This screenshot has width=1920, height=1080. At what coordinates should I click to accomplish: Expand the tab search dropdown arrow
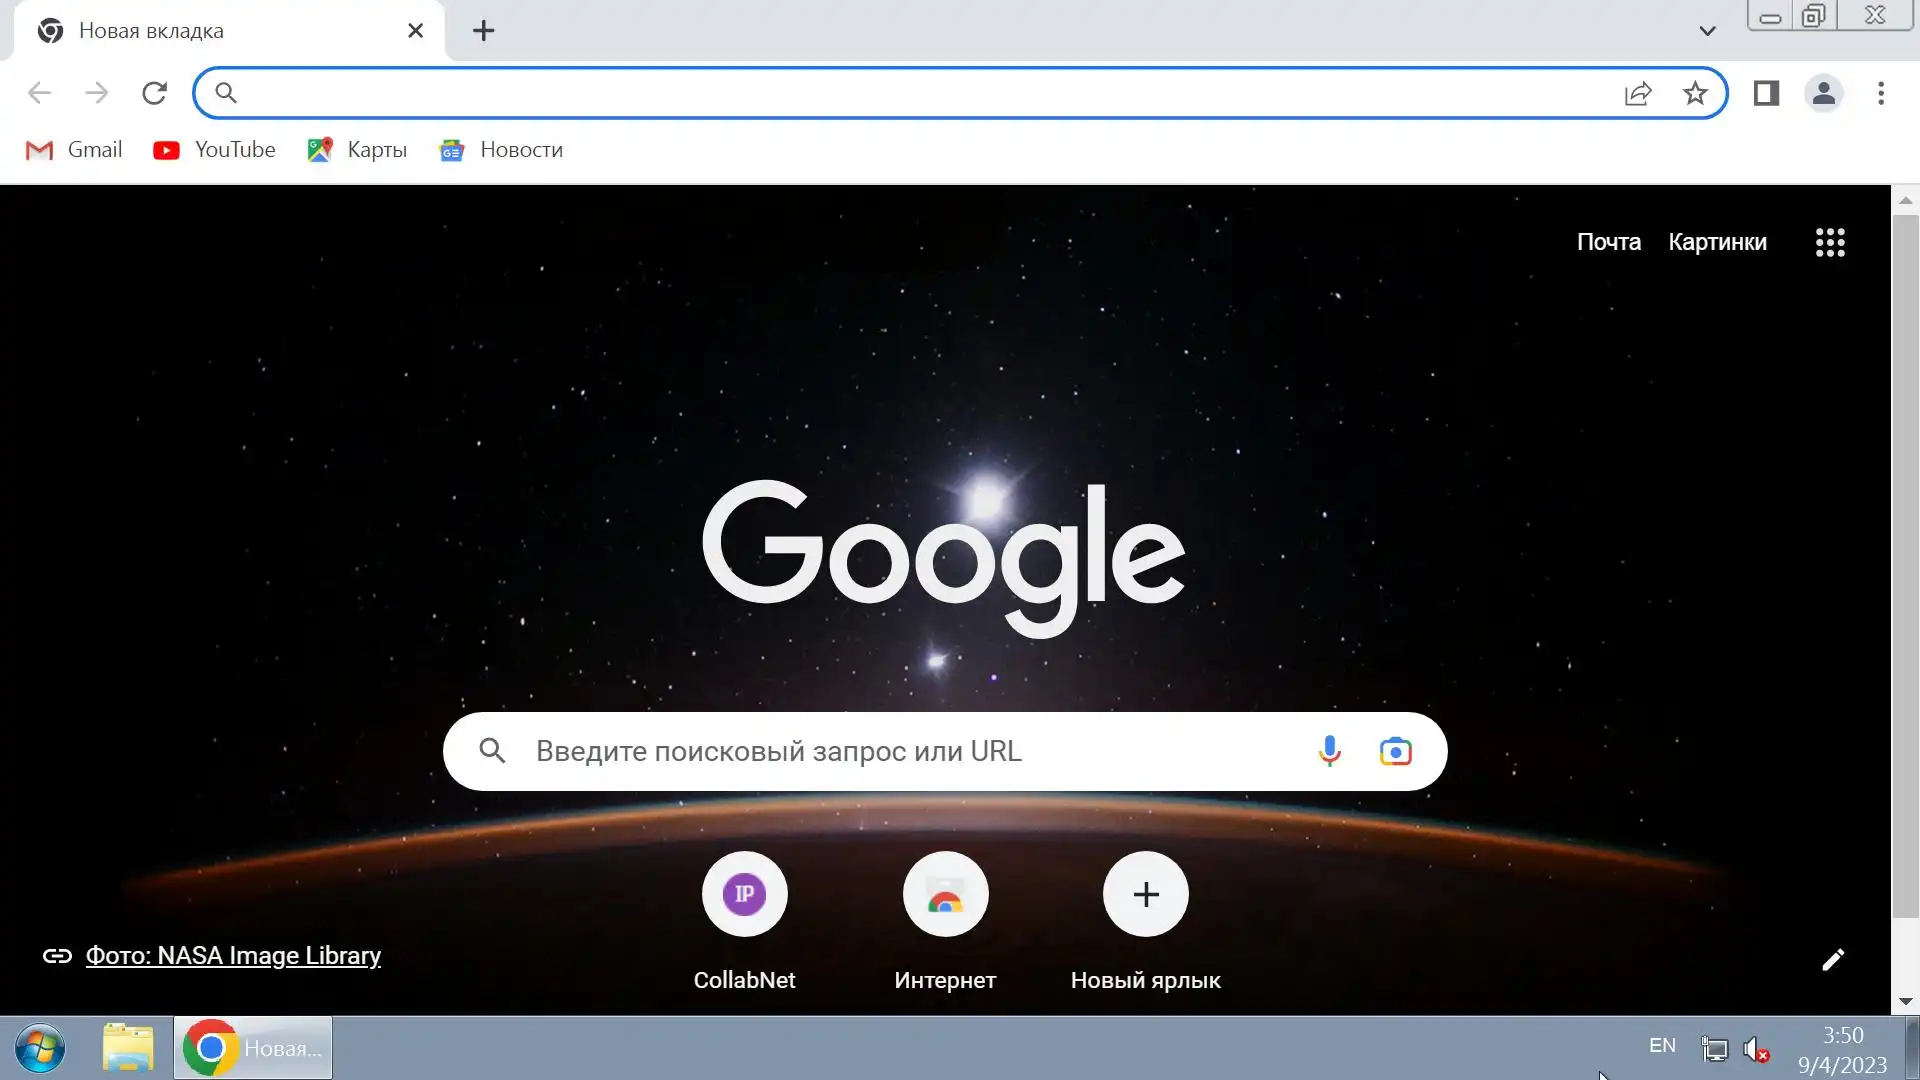click(x=1707, y=31)
